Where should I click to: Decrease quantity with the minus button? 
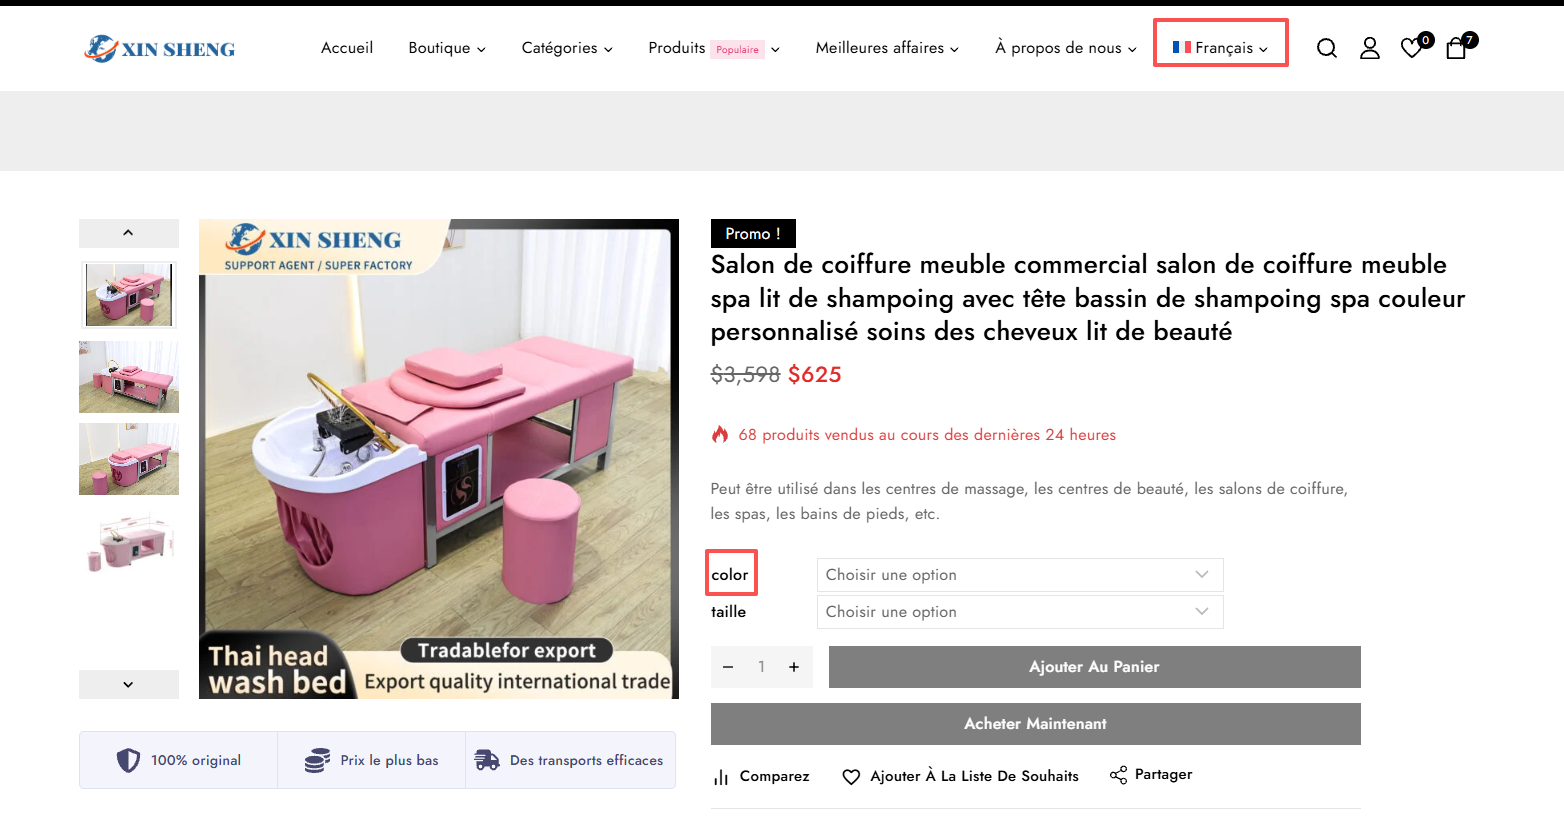(x=728, y=667)
